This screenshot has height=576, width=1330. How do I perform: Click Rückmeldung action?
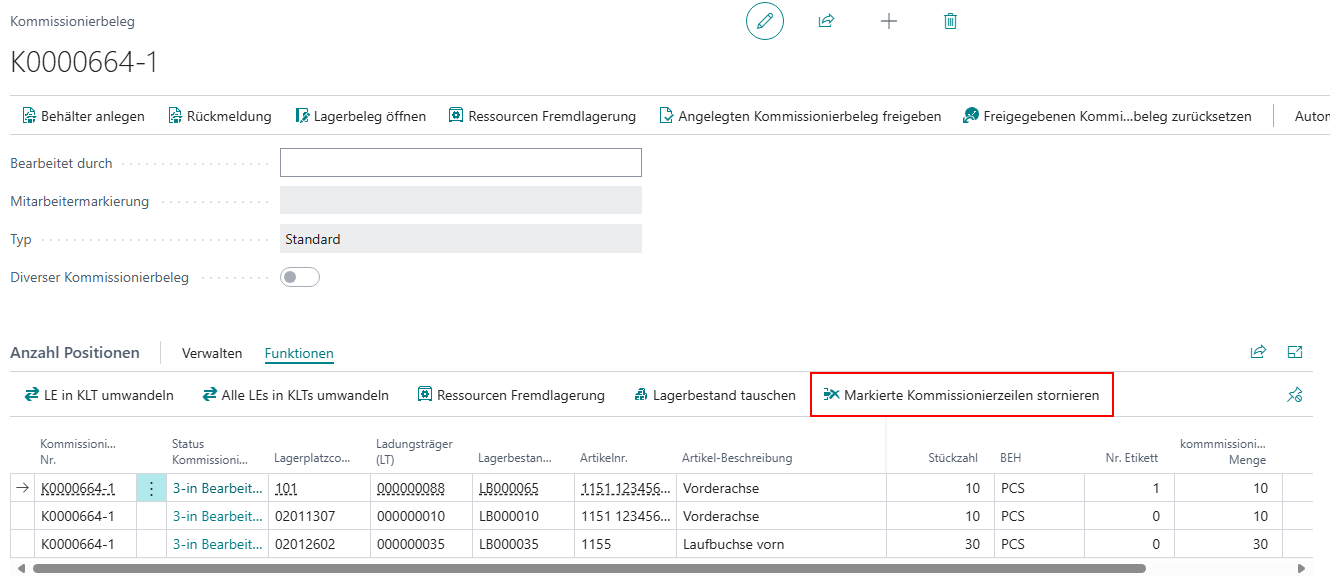click(x=219, y=116)
